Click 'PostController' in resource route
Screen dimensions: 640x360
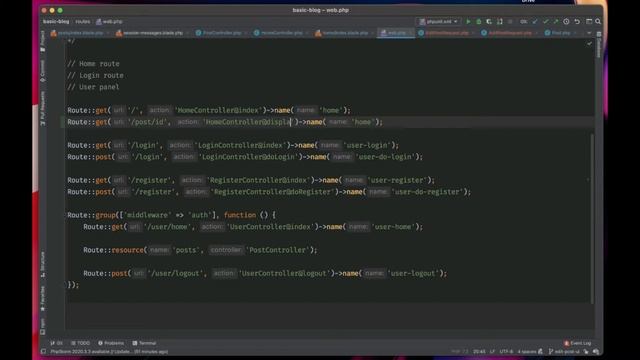[278, 250]
